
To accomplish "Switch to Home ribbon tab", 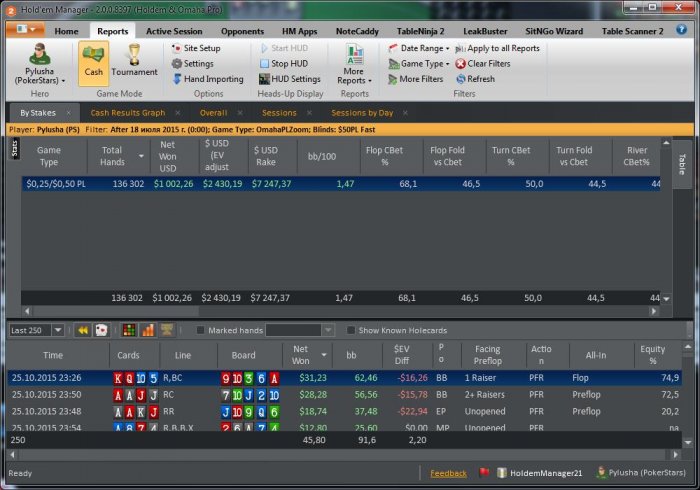I will [66, 31].
